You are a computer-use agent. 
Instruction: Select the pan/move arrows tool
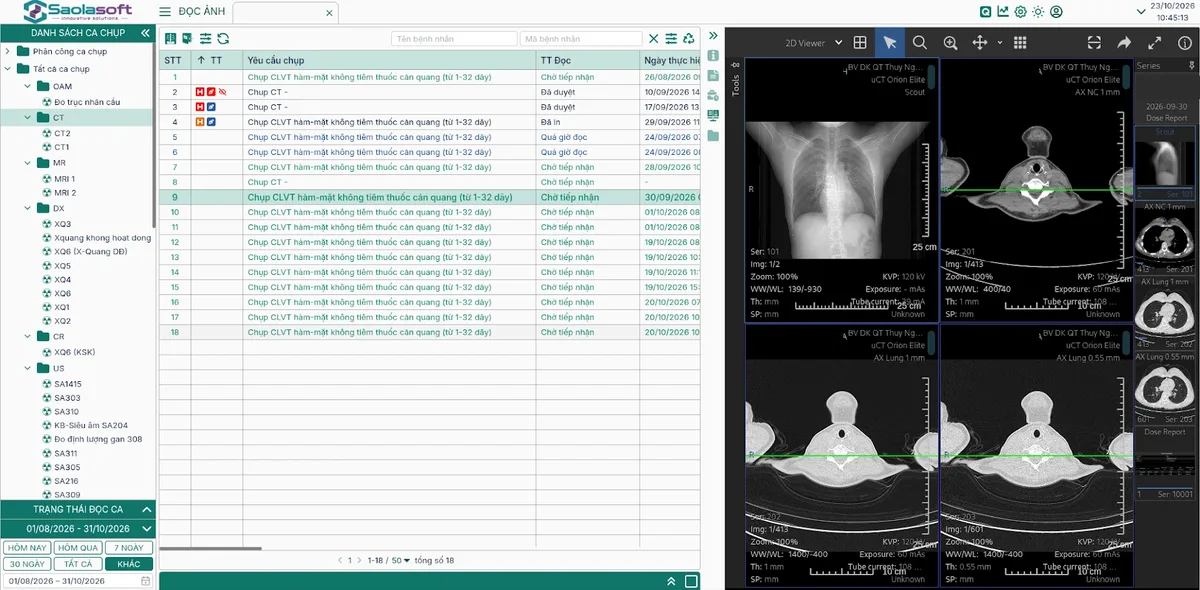[x=980, y=43]
